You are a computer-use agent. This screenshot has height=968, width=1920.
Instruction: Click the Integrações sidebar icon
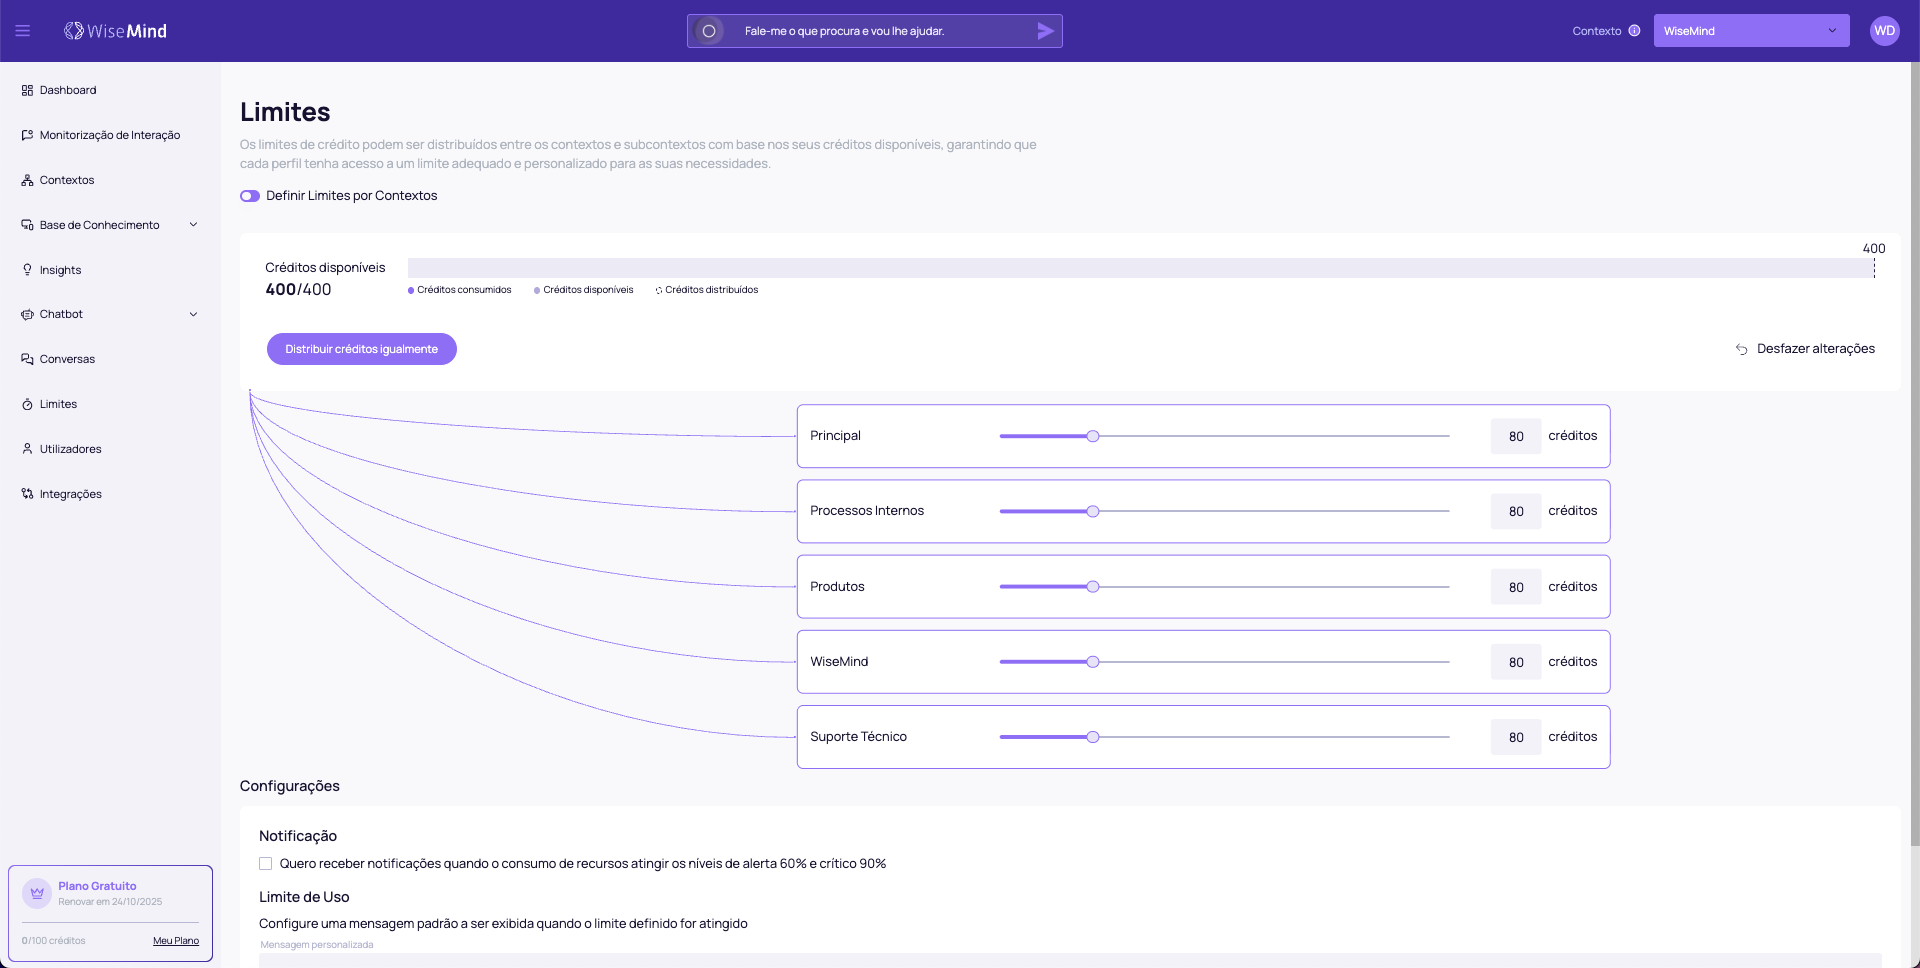pyautogui.click(x=27, y=494)
